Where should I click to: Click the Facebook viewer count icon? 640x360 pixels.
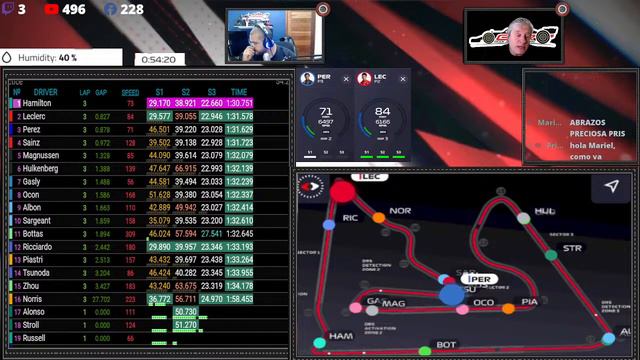point(111,9)
